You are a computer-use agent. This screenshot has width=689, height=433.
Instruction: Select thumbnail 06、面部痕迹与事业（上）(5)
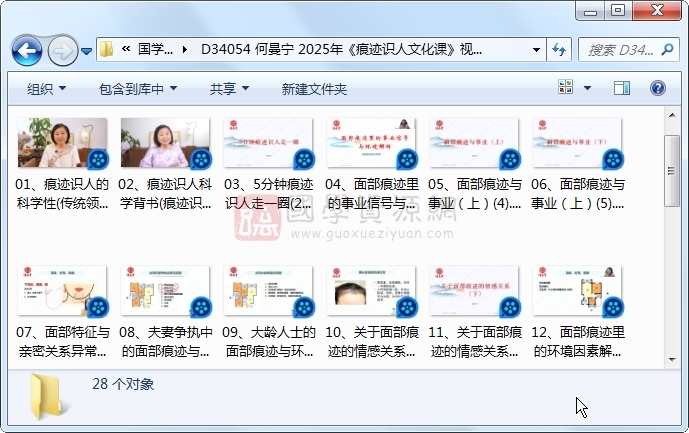click(x=577, y=142)
